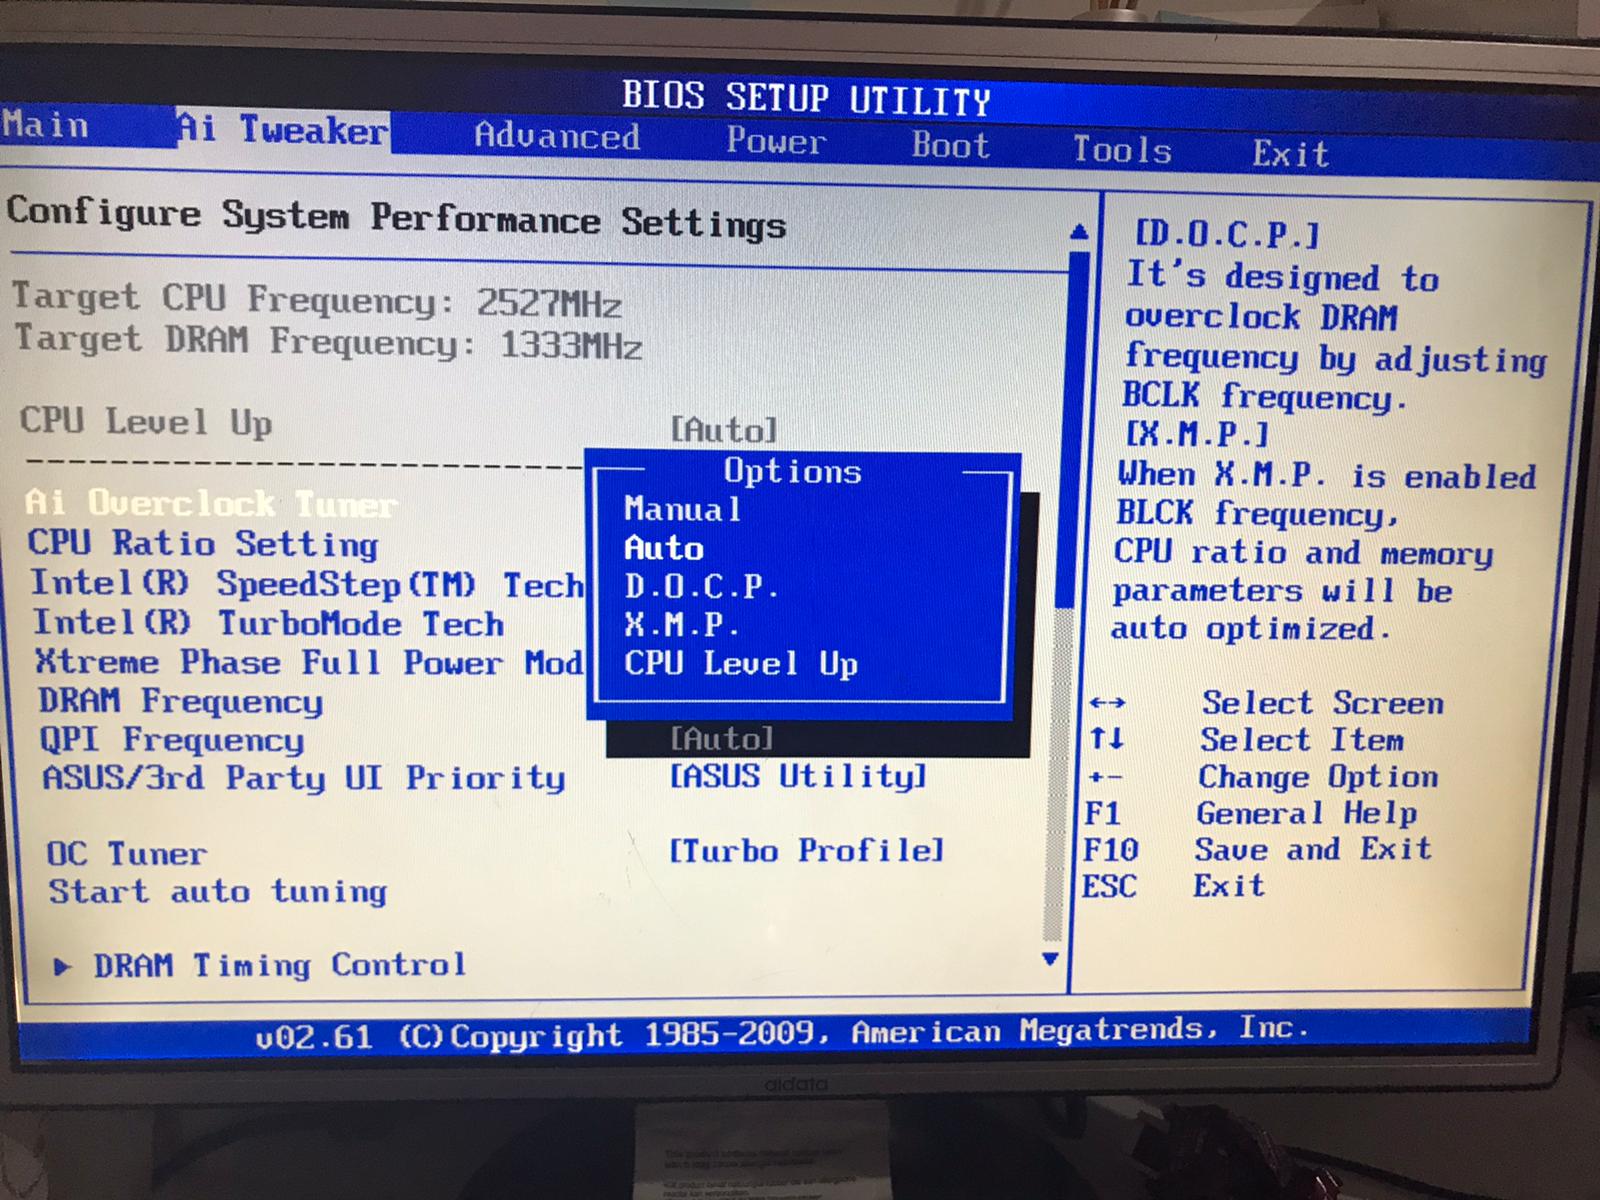
Task: Select ASUS/3rd Party UI Priority setting
Action: tap(304, 778)
